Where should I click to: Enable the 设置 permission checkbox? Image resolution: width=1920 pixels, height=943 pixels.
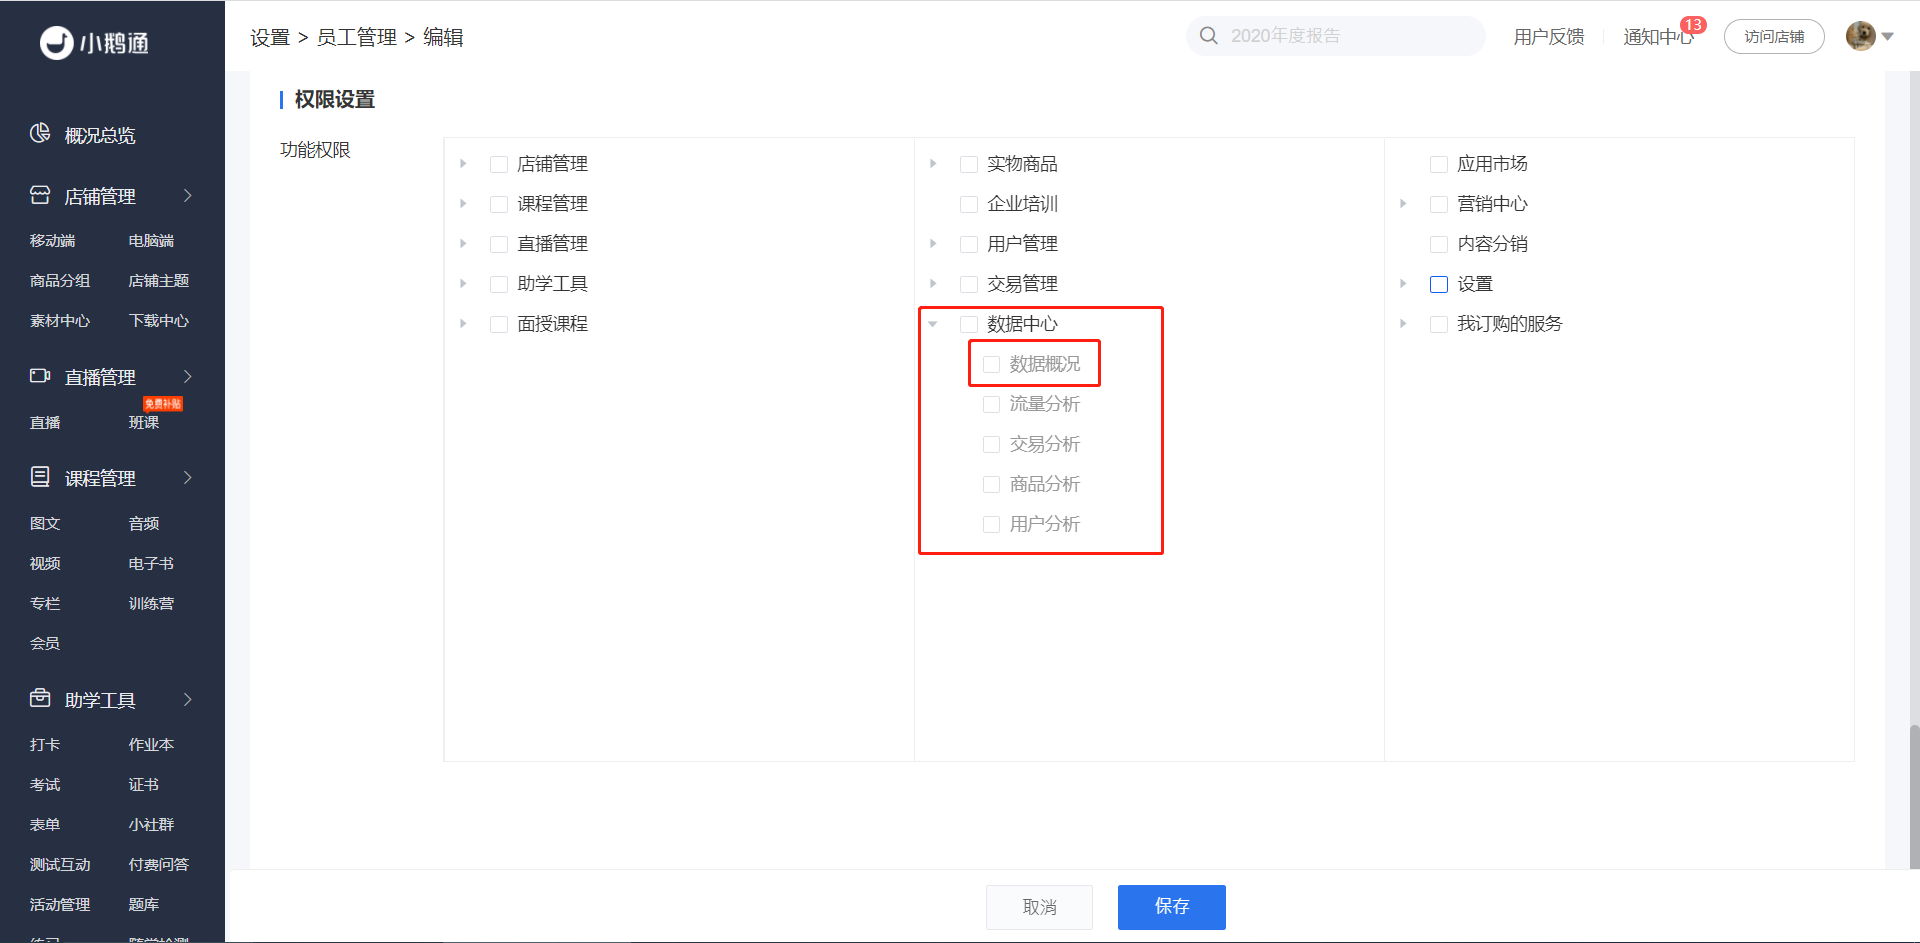pyautogui.click(x=1439, y=284)
